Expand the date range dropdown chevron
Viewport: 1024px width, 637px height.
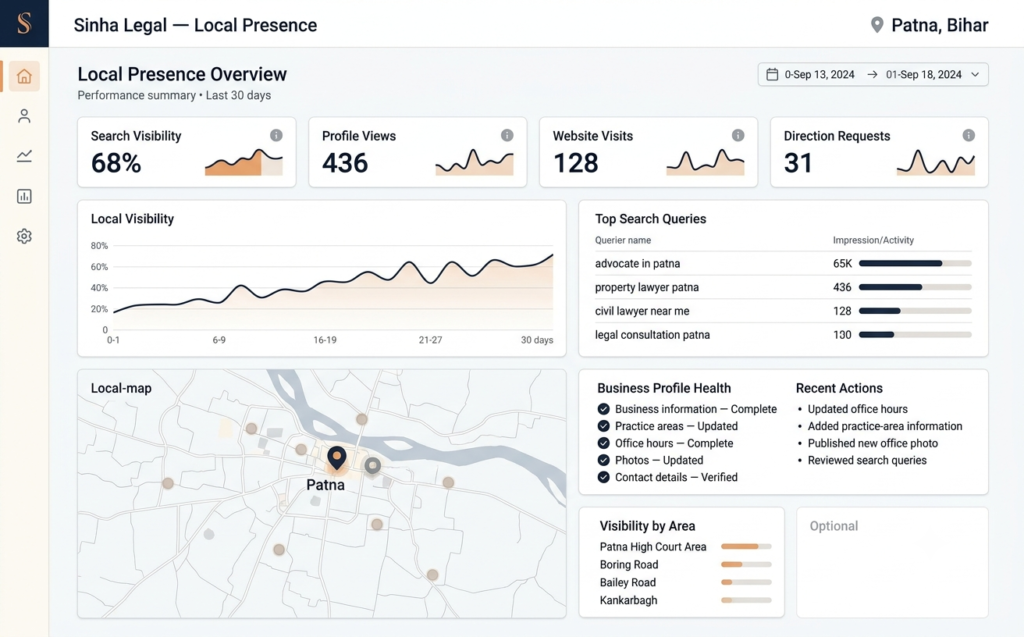point(975,74)
